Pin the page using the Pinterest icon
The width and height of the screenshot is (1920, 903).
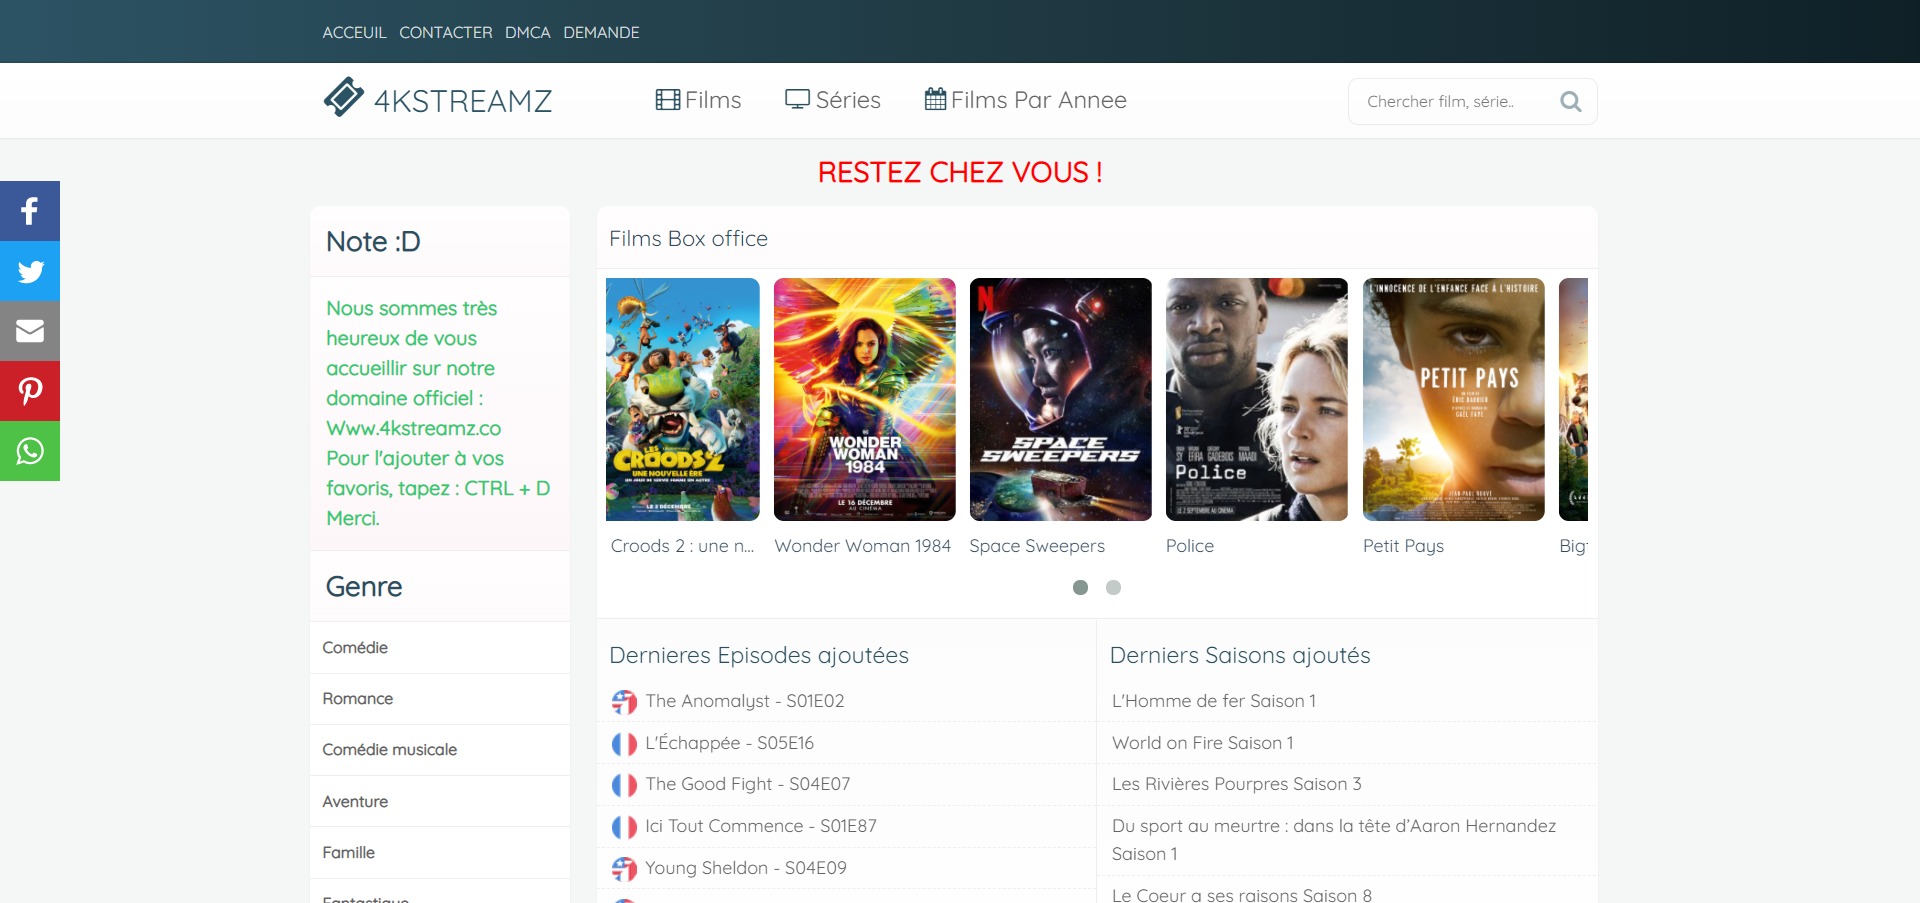tap(30, 391)
